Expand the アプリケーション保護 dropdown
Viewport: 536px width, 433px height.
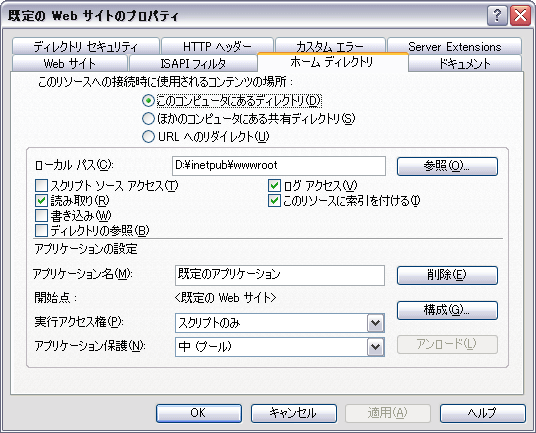pos(376,347)
